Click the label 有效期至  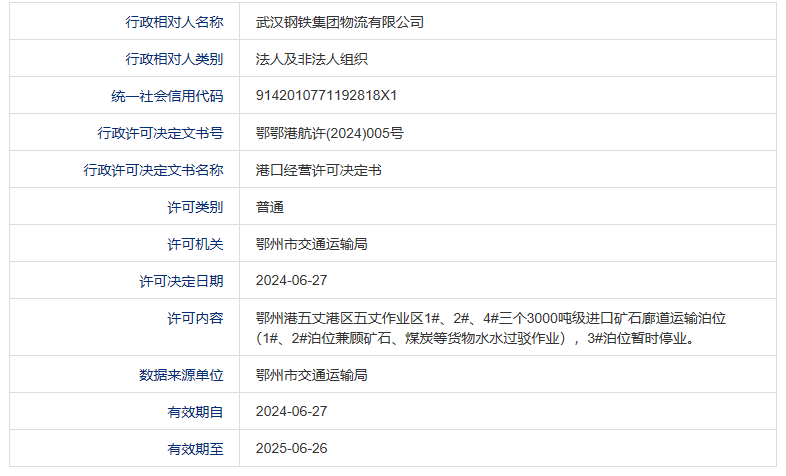(195, 449)
